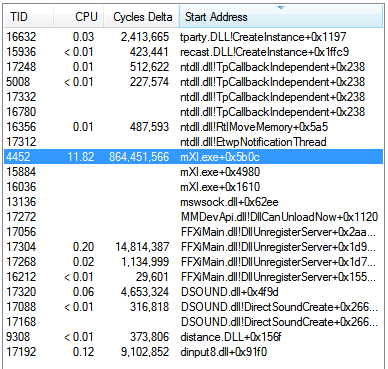
Task: Click CPU value 0.20
Action: 83,247
